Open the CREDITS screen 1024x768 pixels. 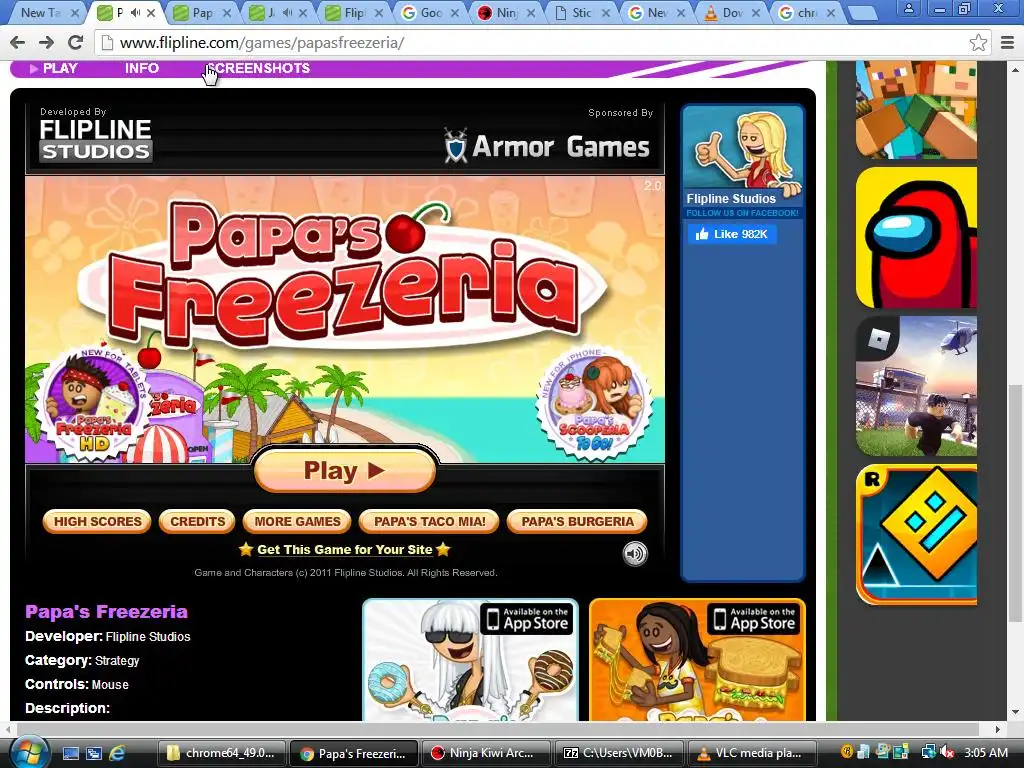point(197,522)
